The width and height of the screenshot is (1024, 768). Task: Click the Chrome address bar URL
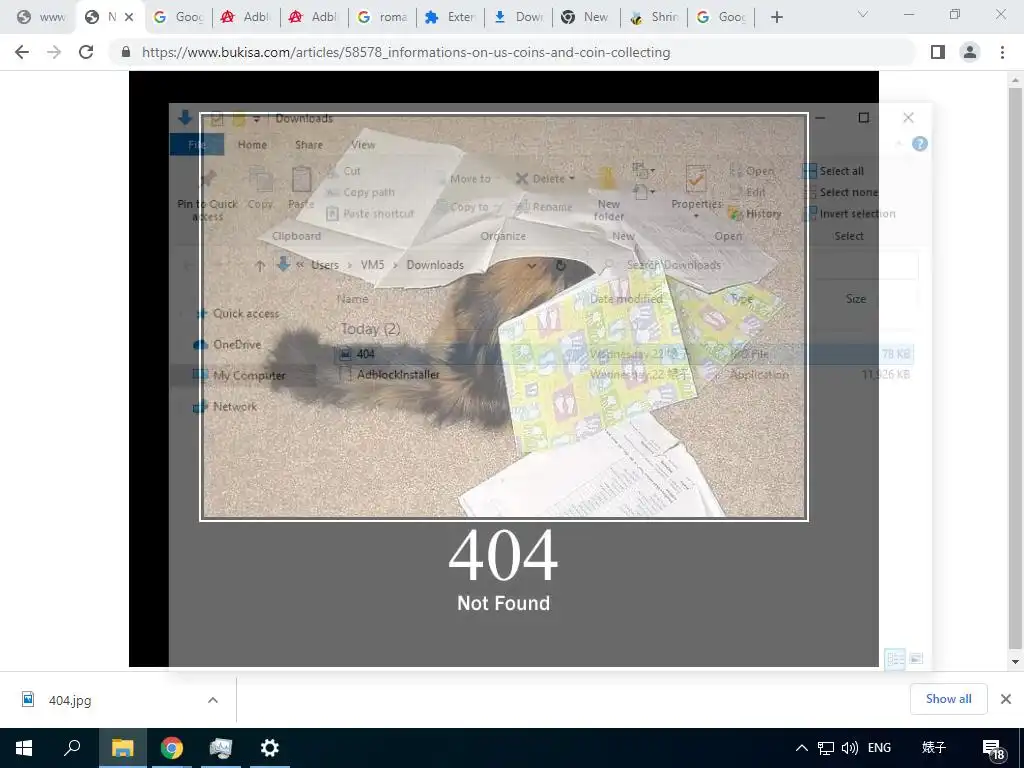point(406,52)
